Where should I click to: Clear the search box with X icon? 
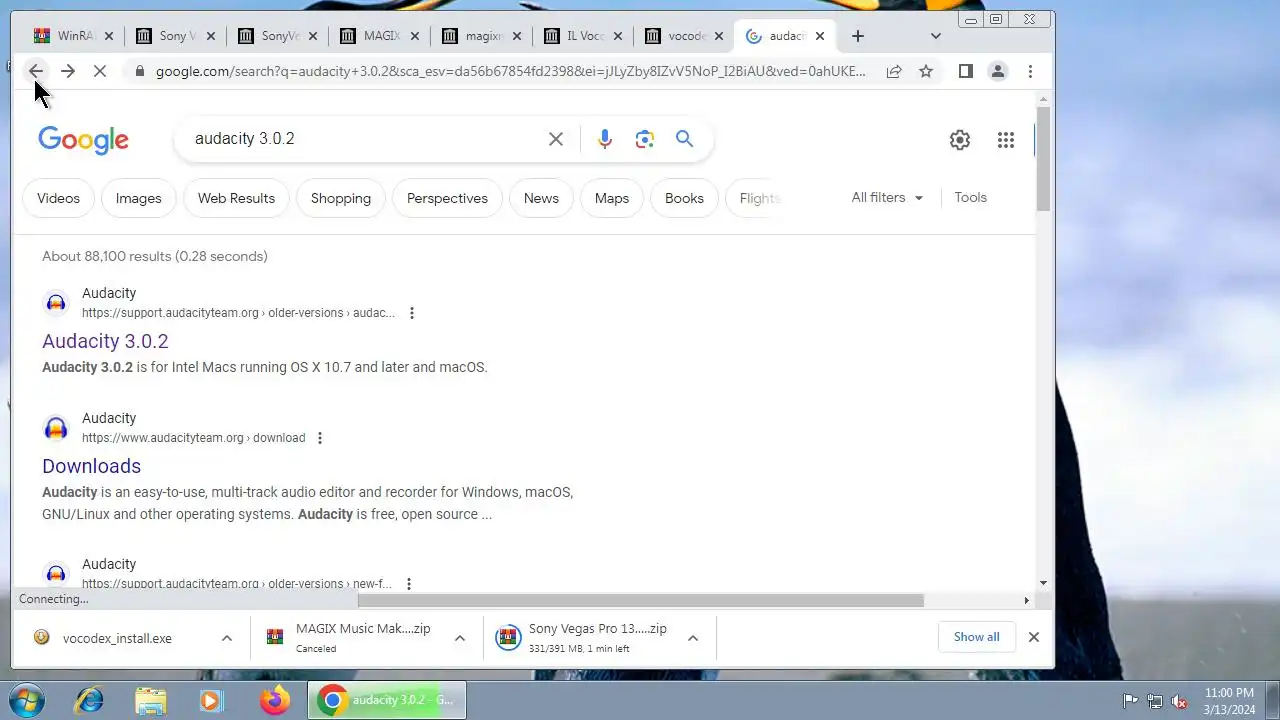(556, 139)
